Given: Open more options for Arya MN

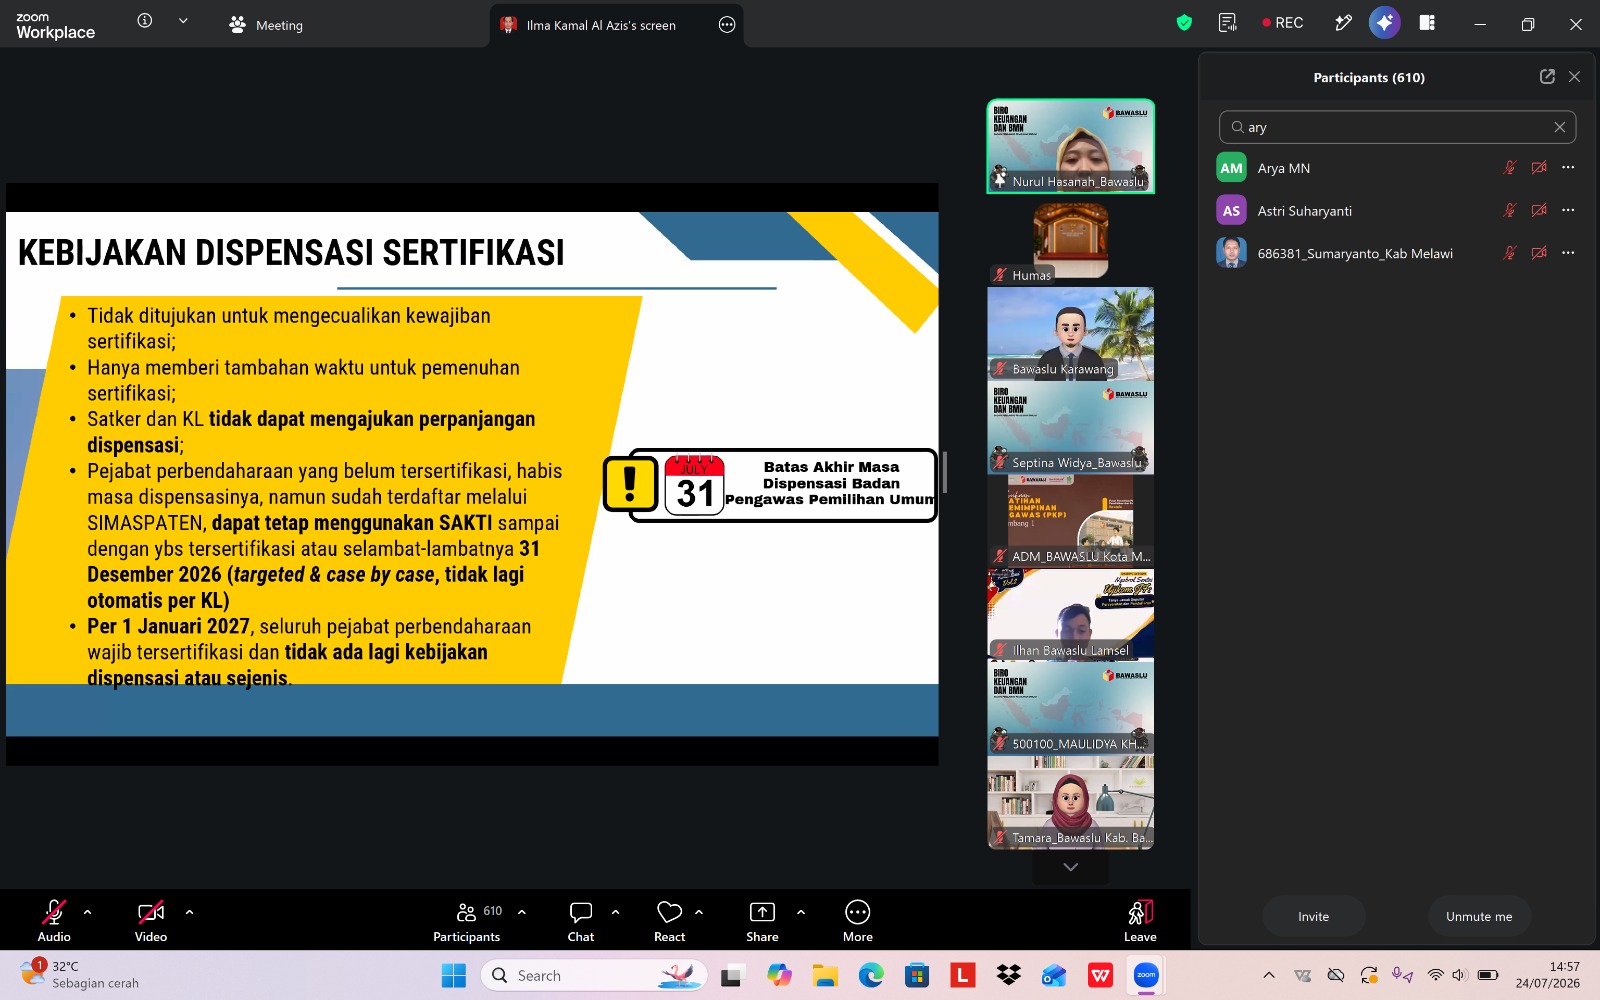Looking at the screenshot, I should click(x=1568, y=168).
